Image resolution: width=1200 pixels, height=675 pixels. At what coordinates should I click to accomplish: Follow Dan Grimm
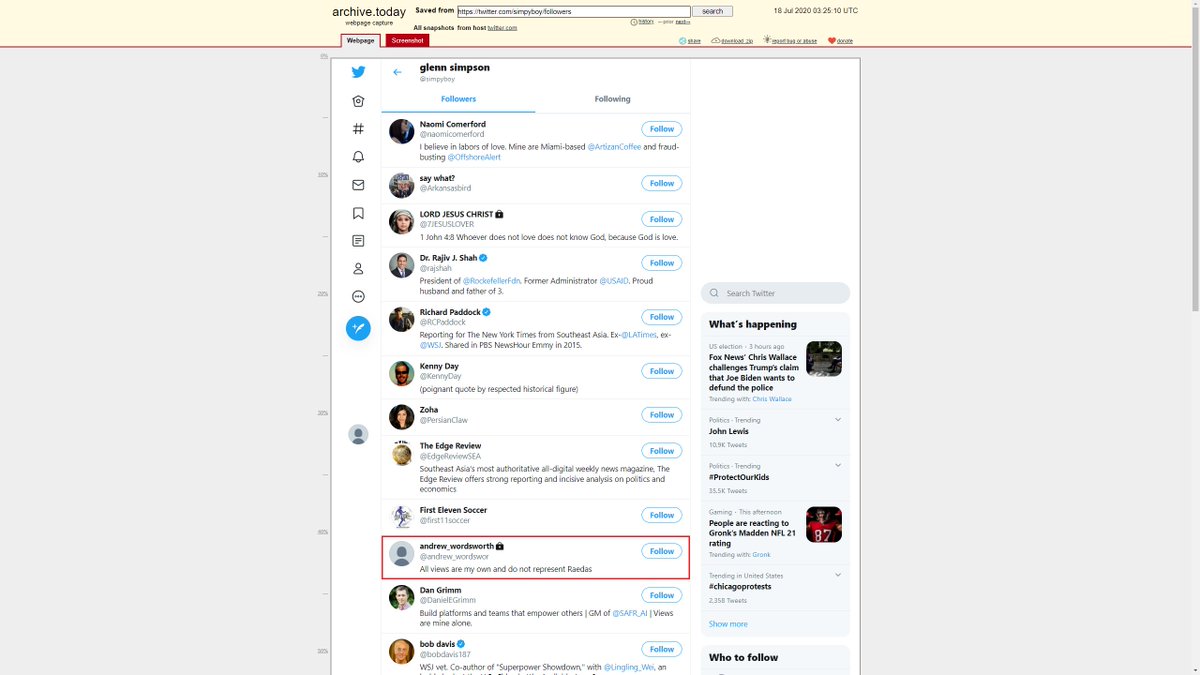tap(662, 595)
